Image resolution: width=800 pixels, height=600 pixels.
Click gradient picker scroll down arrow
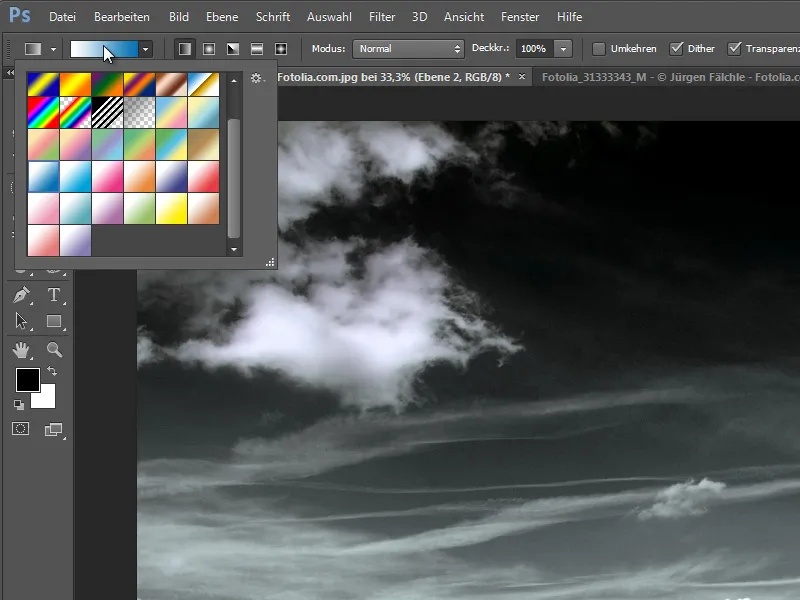click(234, 249)
